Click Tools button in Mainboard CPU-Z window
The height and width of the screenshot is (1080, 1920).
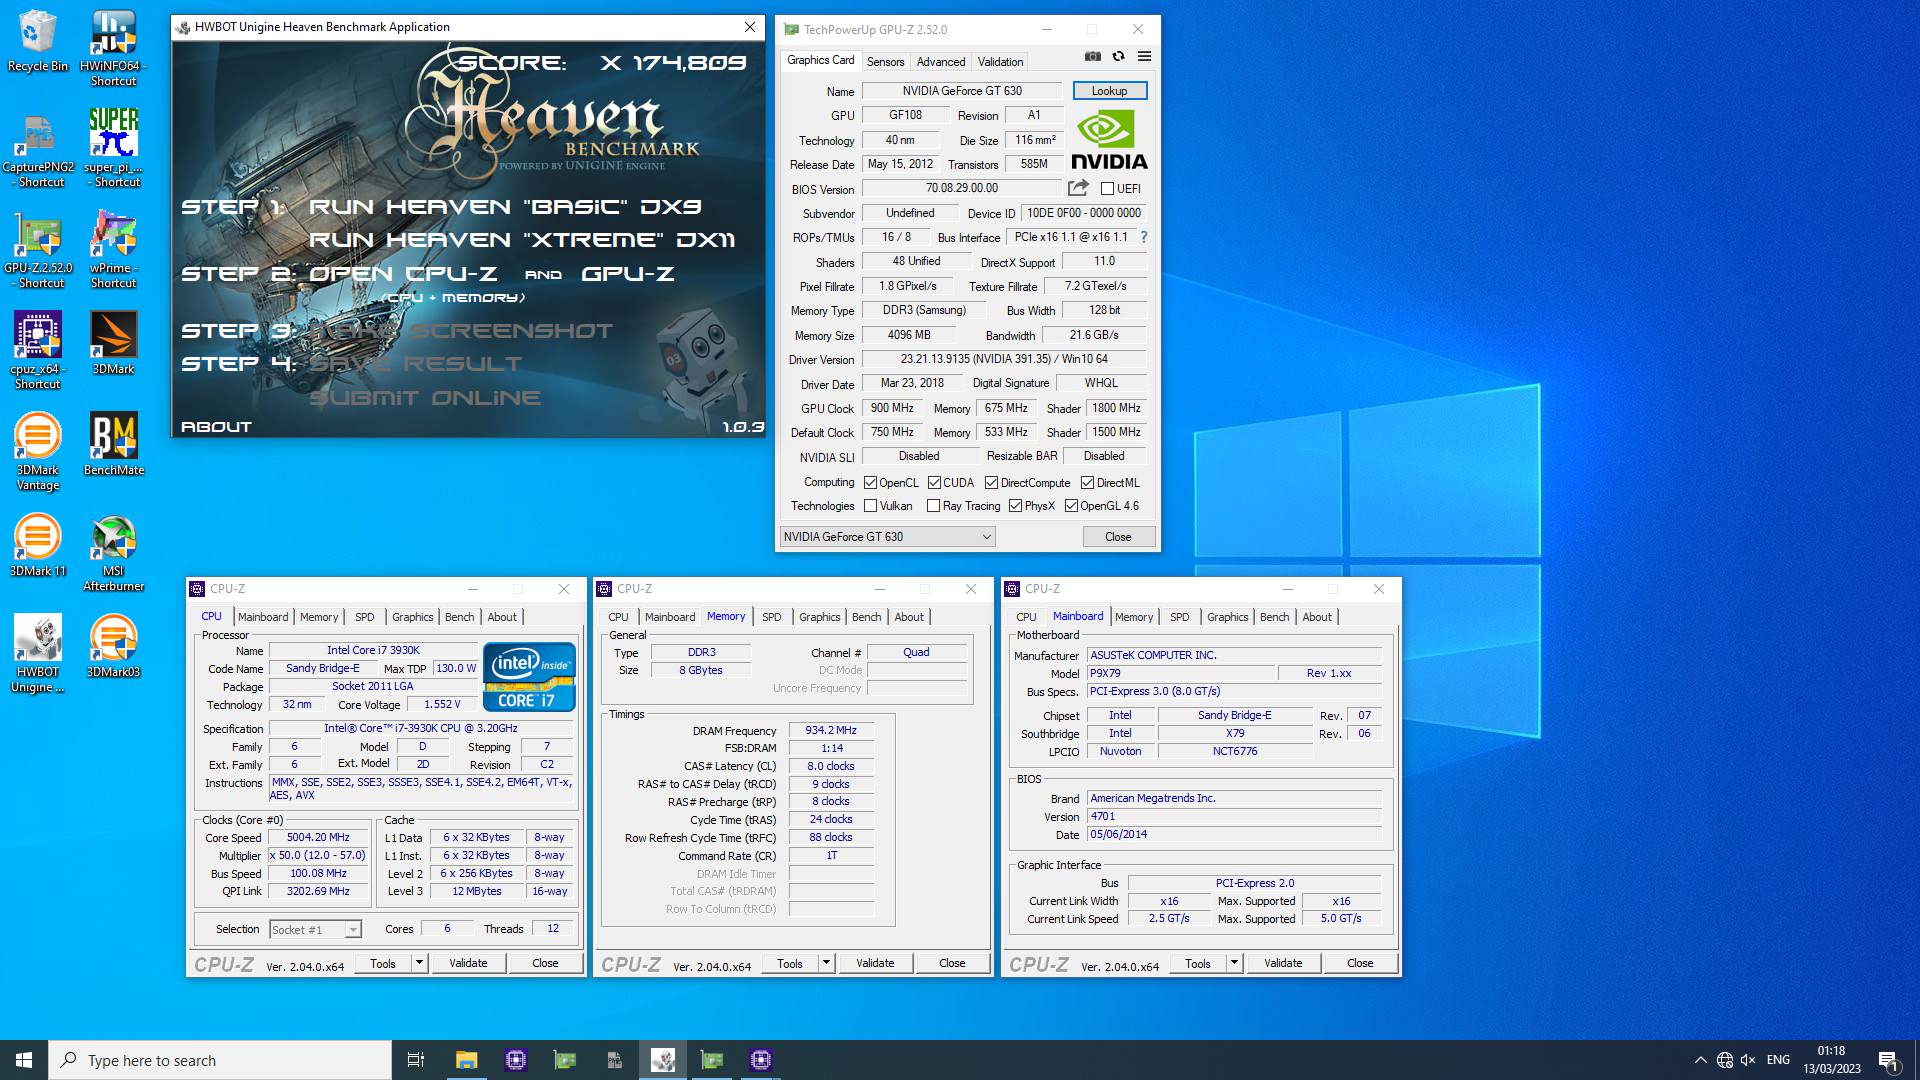click(1198, 963)
